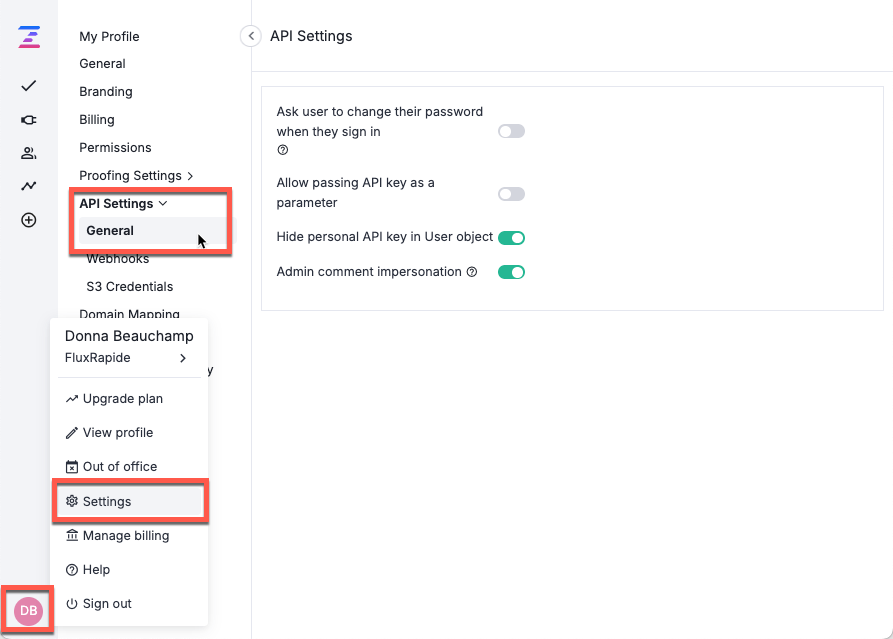Open Settings from the profile menu
This screenshot has width=893, height=639.
[107, 501]
